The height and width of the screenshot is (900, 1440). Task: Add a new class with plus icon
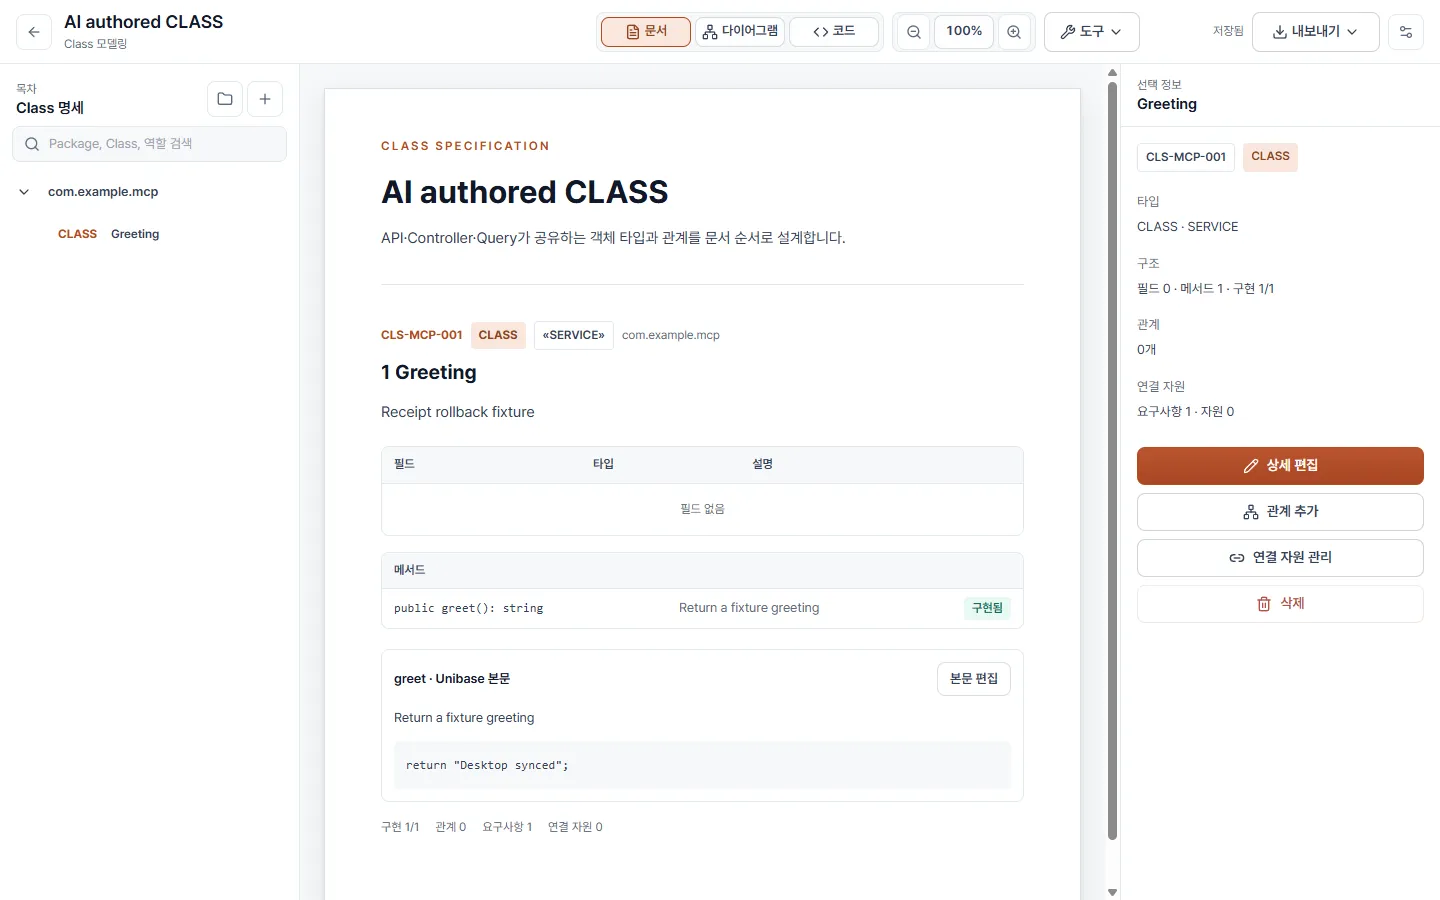(x=265, y=99)
